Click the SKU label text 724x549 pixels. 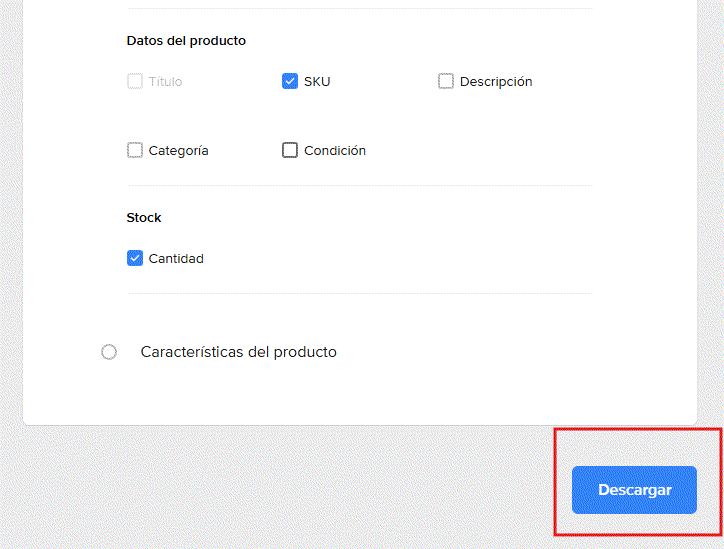[x=317, y=82]
